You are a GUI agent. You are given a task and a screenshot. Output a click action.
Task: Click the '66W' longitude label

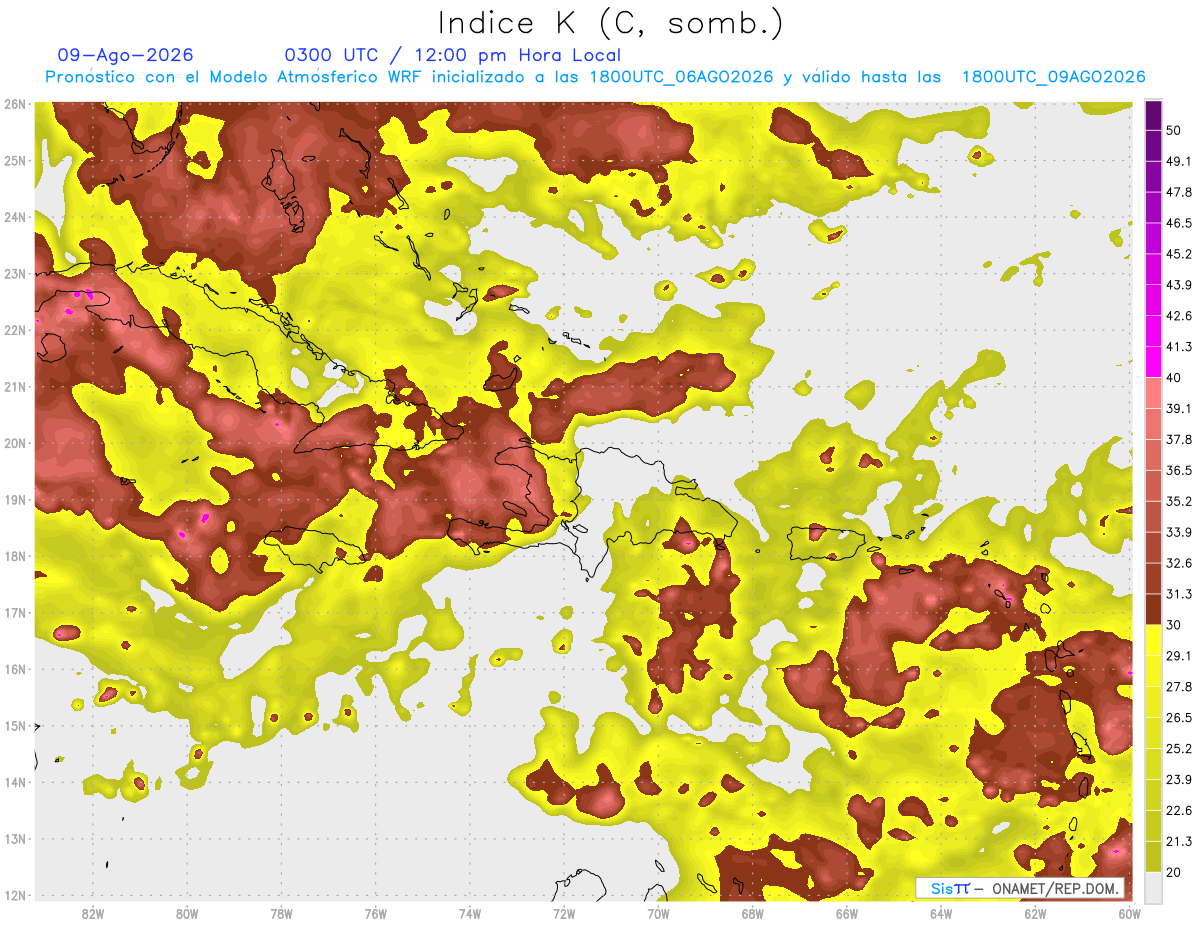click(847, 914)
